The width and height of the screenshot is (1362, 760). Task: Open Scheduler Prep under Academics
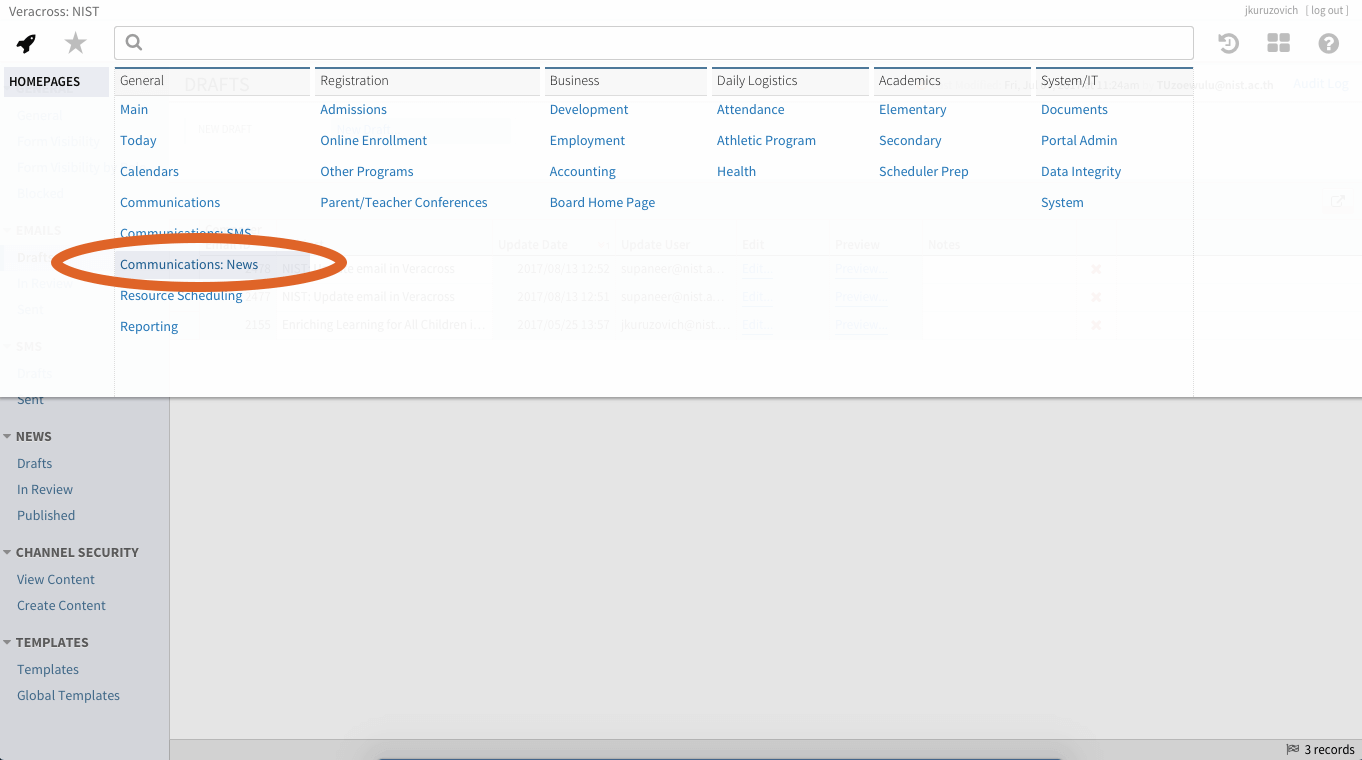point(923,172)
